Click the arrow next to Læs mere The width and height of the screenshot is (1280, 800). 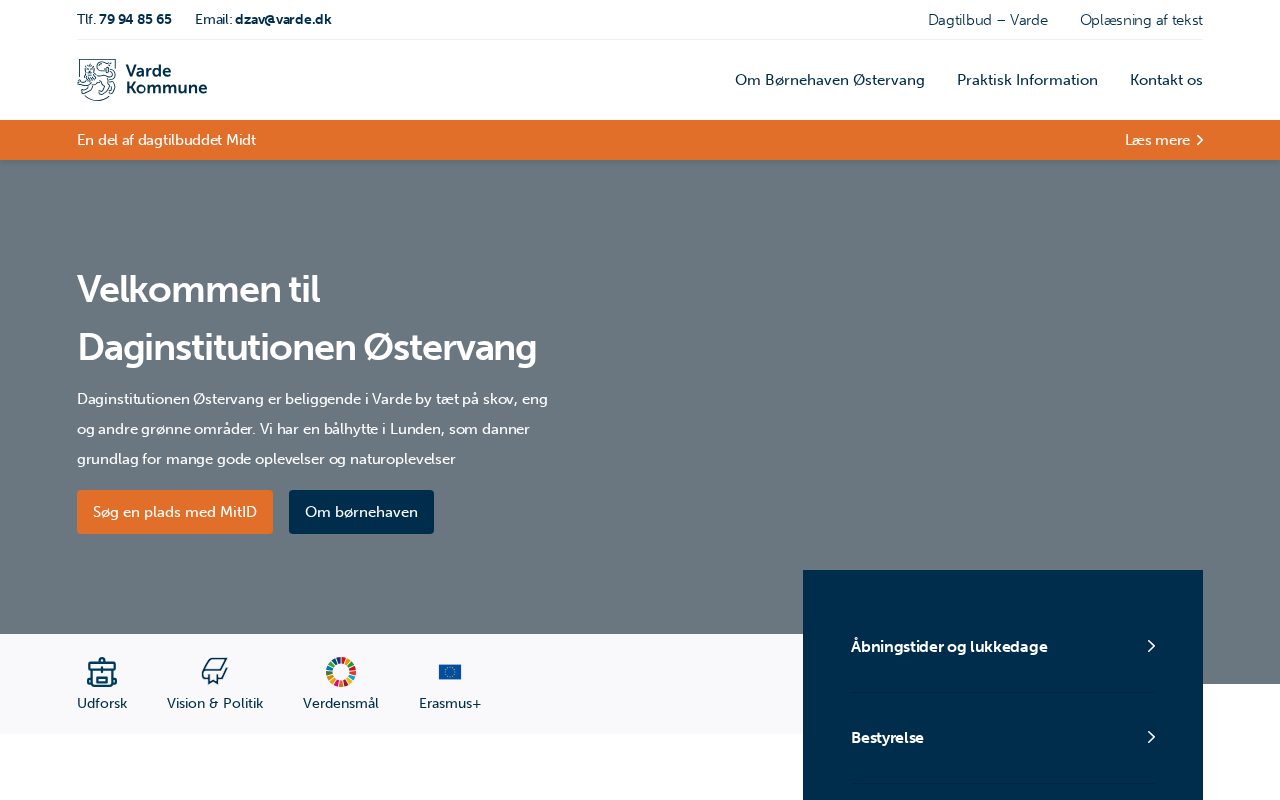(1200, 140)
